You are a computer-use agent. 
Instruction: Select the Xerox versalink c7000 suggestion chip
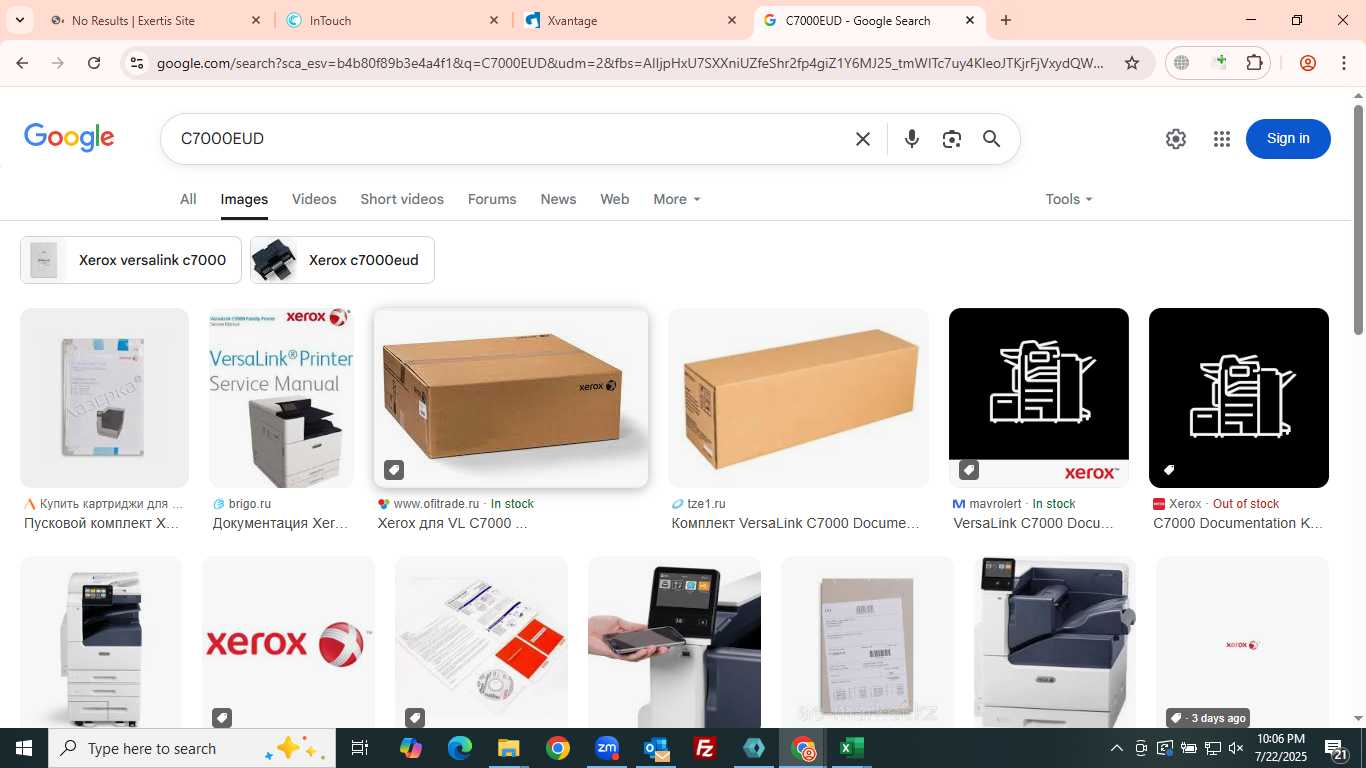[131, 260]
